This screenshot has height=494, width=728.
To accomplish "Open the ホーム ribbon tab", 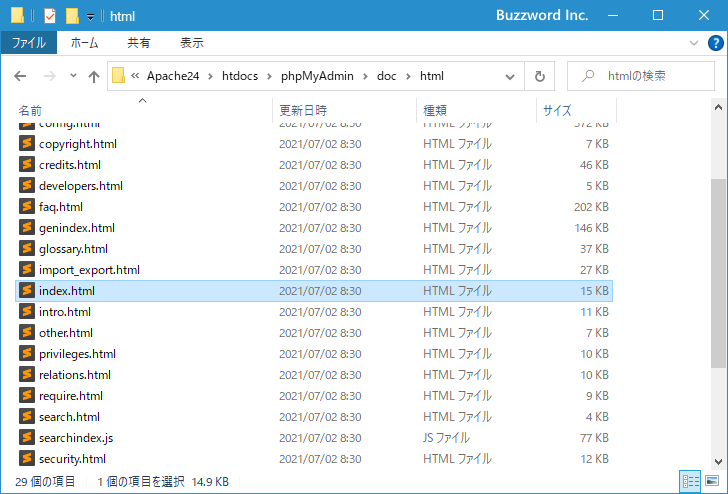I will coord(84,43).
